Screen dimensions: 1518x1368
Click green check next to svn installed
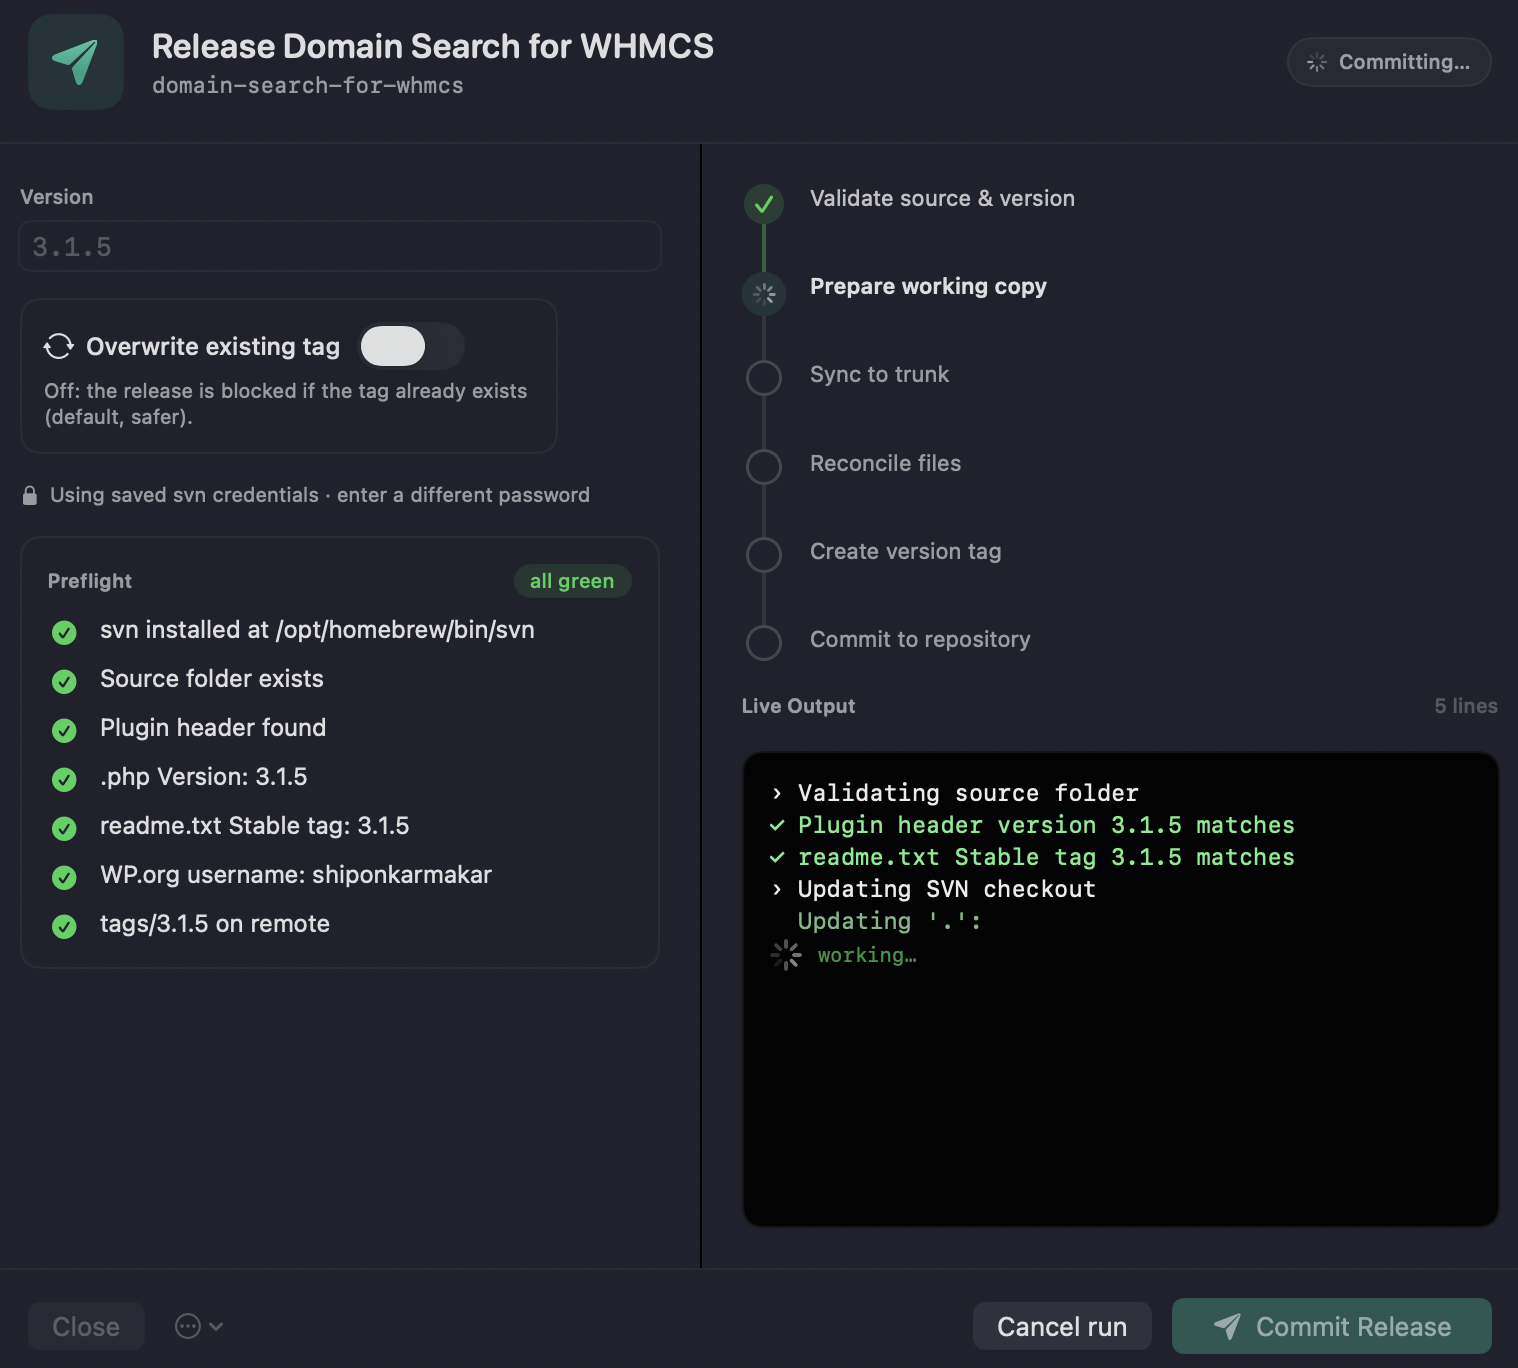(x=64, y=632)
